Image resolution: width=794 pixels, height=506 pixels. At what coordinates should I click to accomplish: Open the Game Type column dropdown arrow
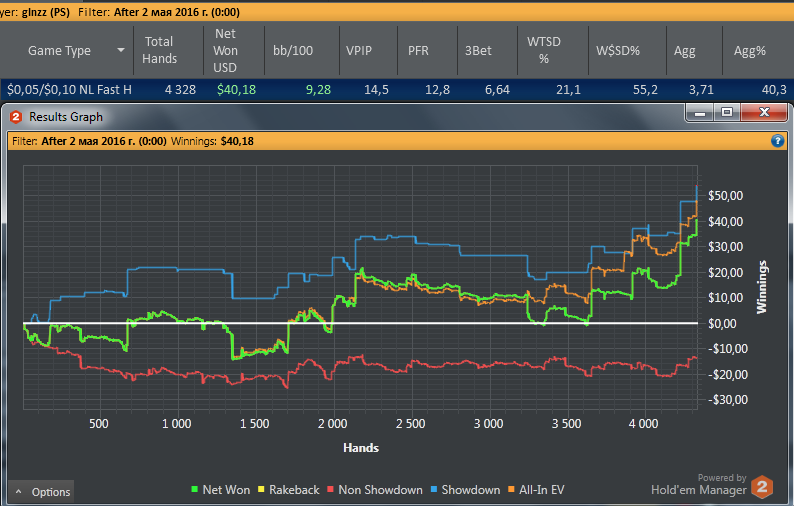click(121, 50)
